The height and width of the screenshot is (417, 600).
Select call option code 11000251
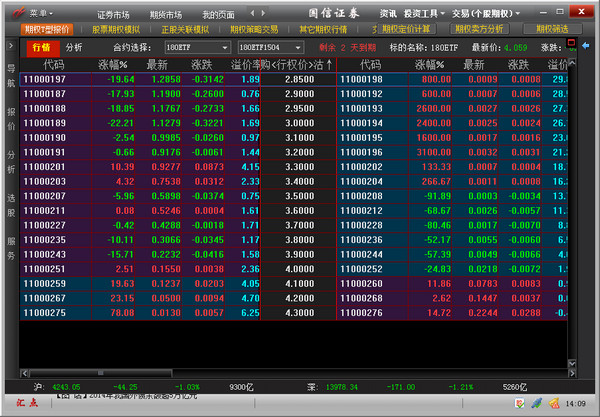point(44,269)
